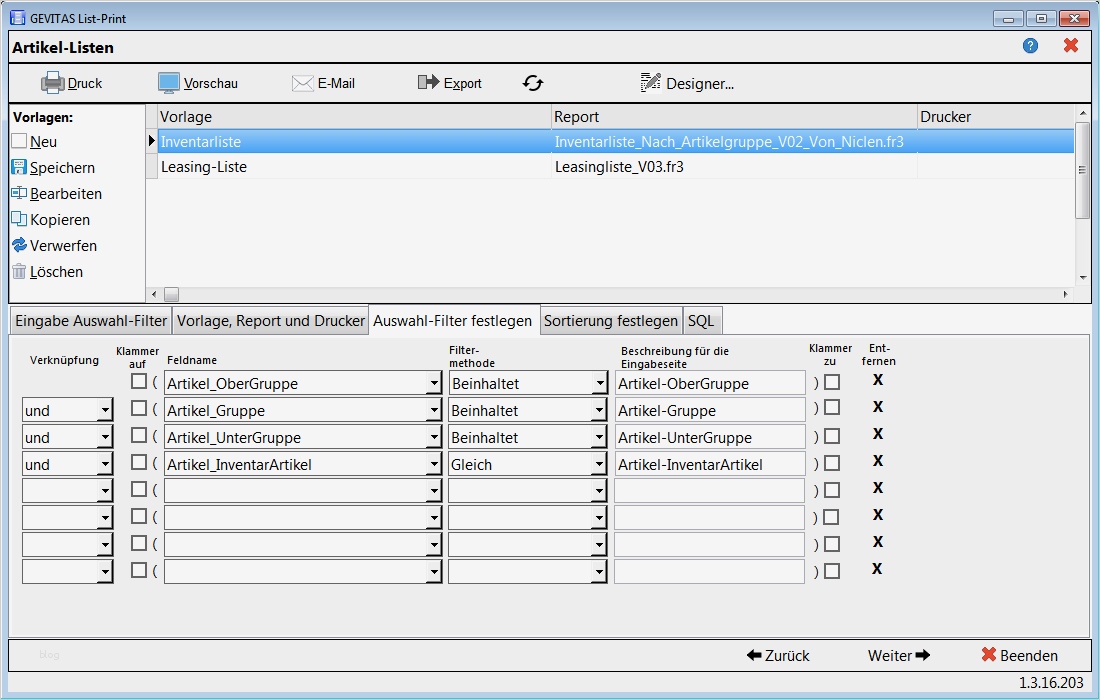
Task: Tick Klammer zu for Artikel-UnterGruppe row
Action: 831,436
